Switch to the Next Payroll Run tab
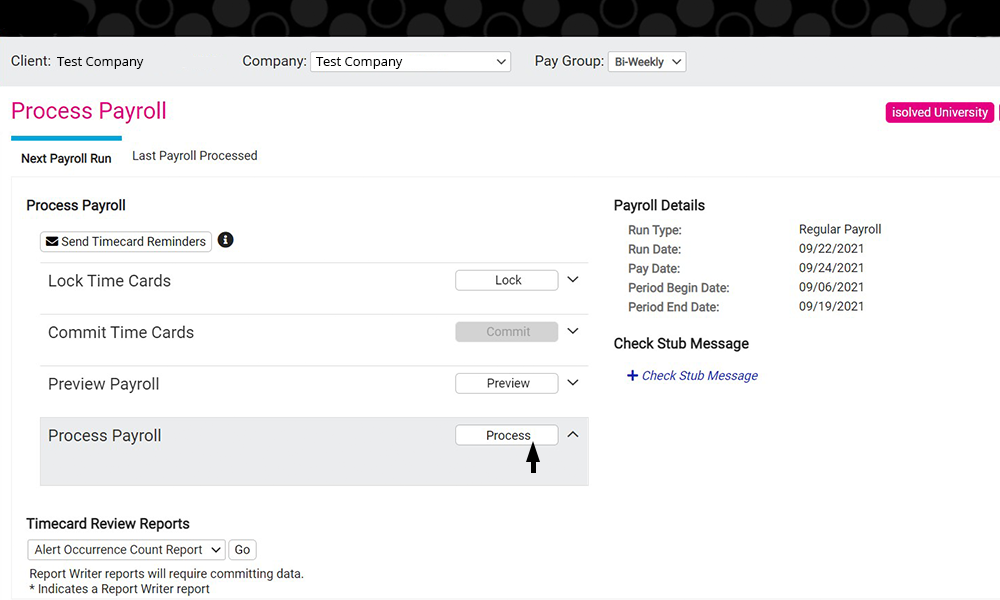 [x=66, y=158]
